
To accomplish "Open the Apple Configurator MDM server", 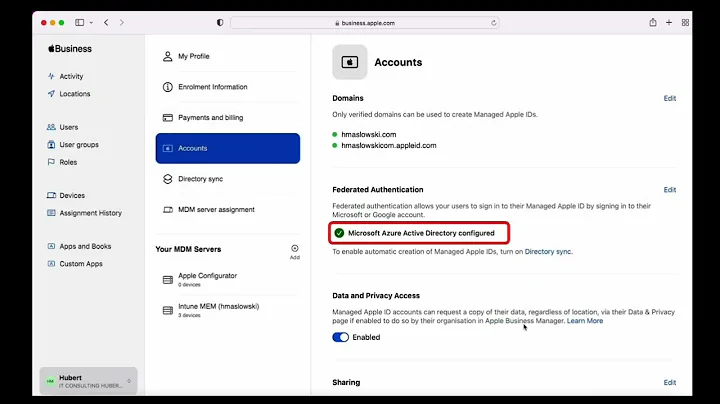I will [228, 280].
